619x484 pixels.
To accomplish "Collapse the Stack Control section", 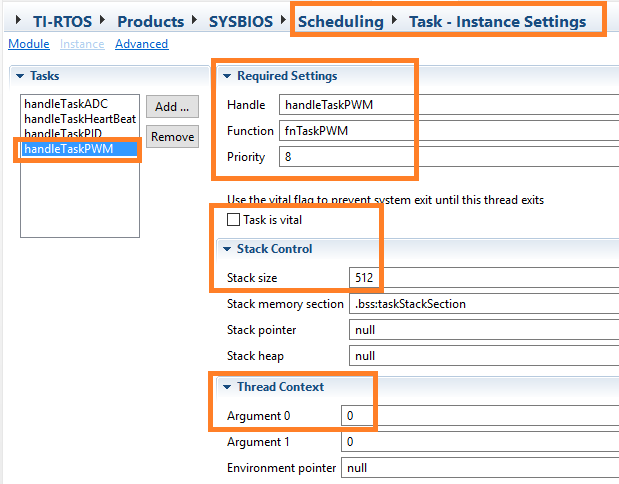I will tap(227, 249).
